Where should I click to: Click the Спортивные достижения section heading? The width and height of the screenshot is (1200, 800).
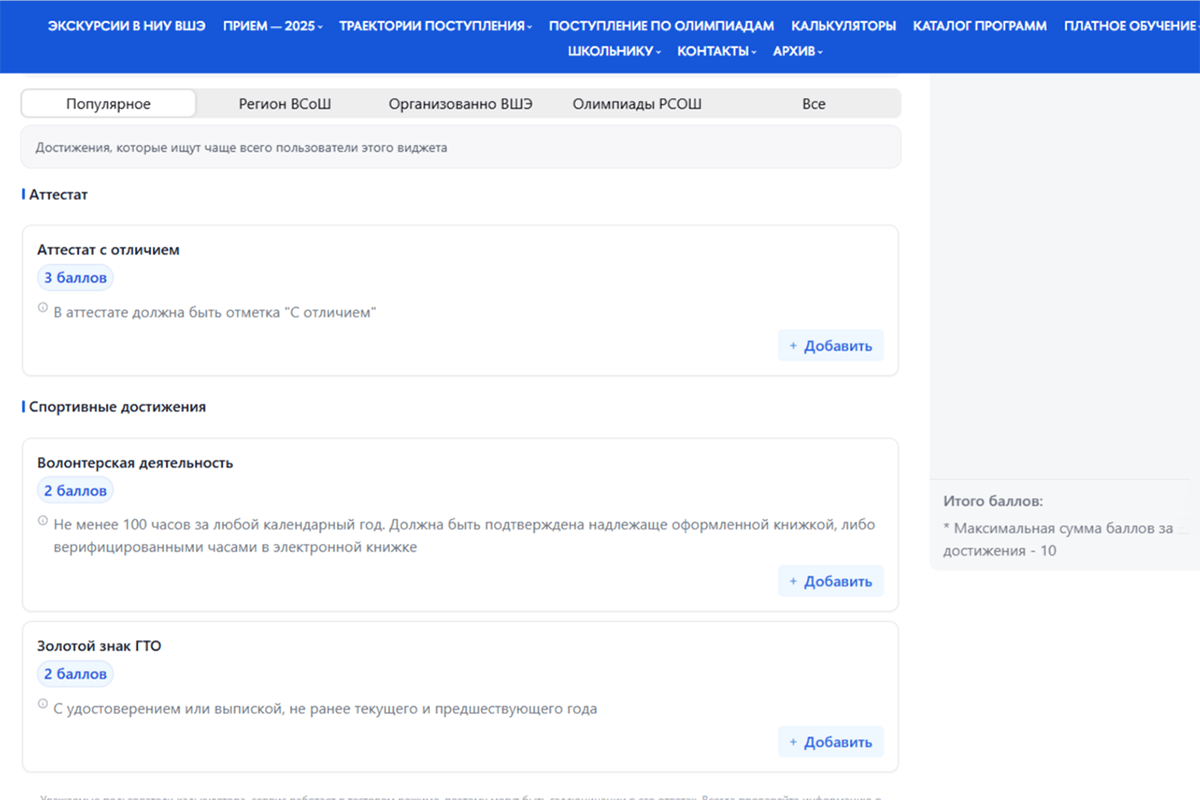pyautogui.click(x=118, y=407)
